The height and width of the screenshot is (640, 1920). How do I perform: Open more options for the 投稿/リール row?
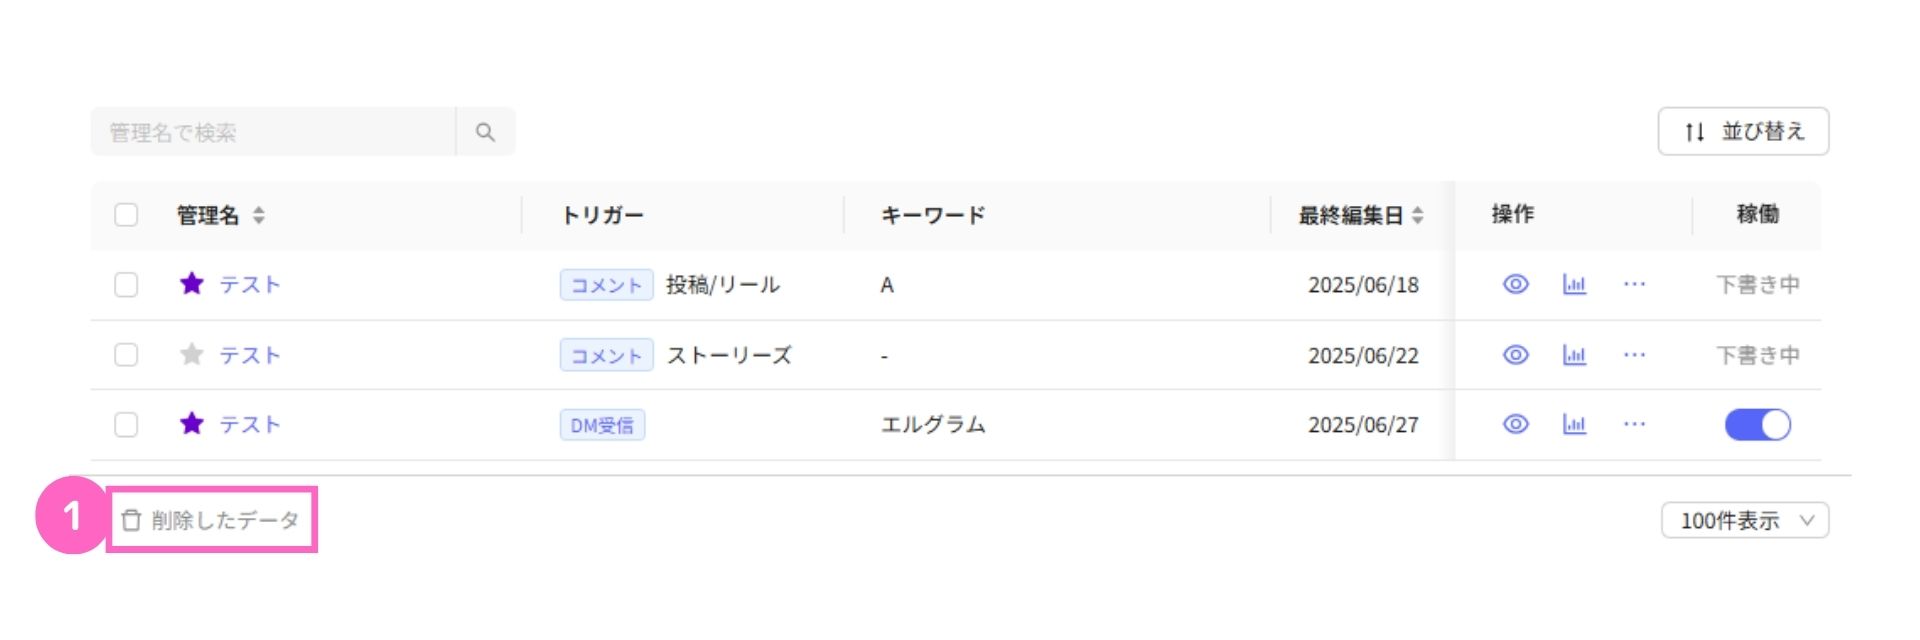coord(1635,284)
